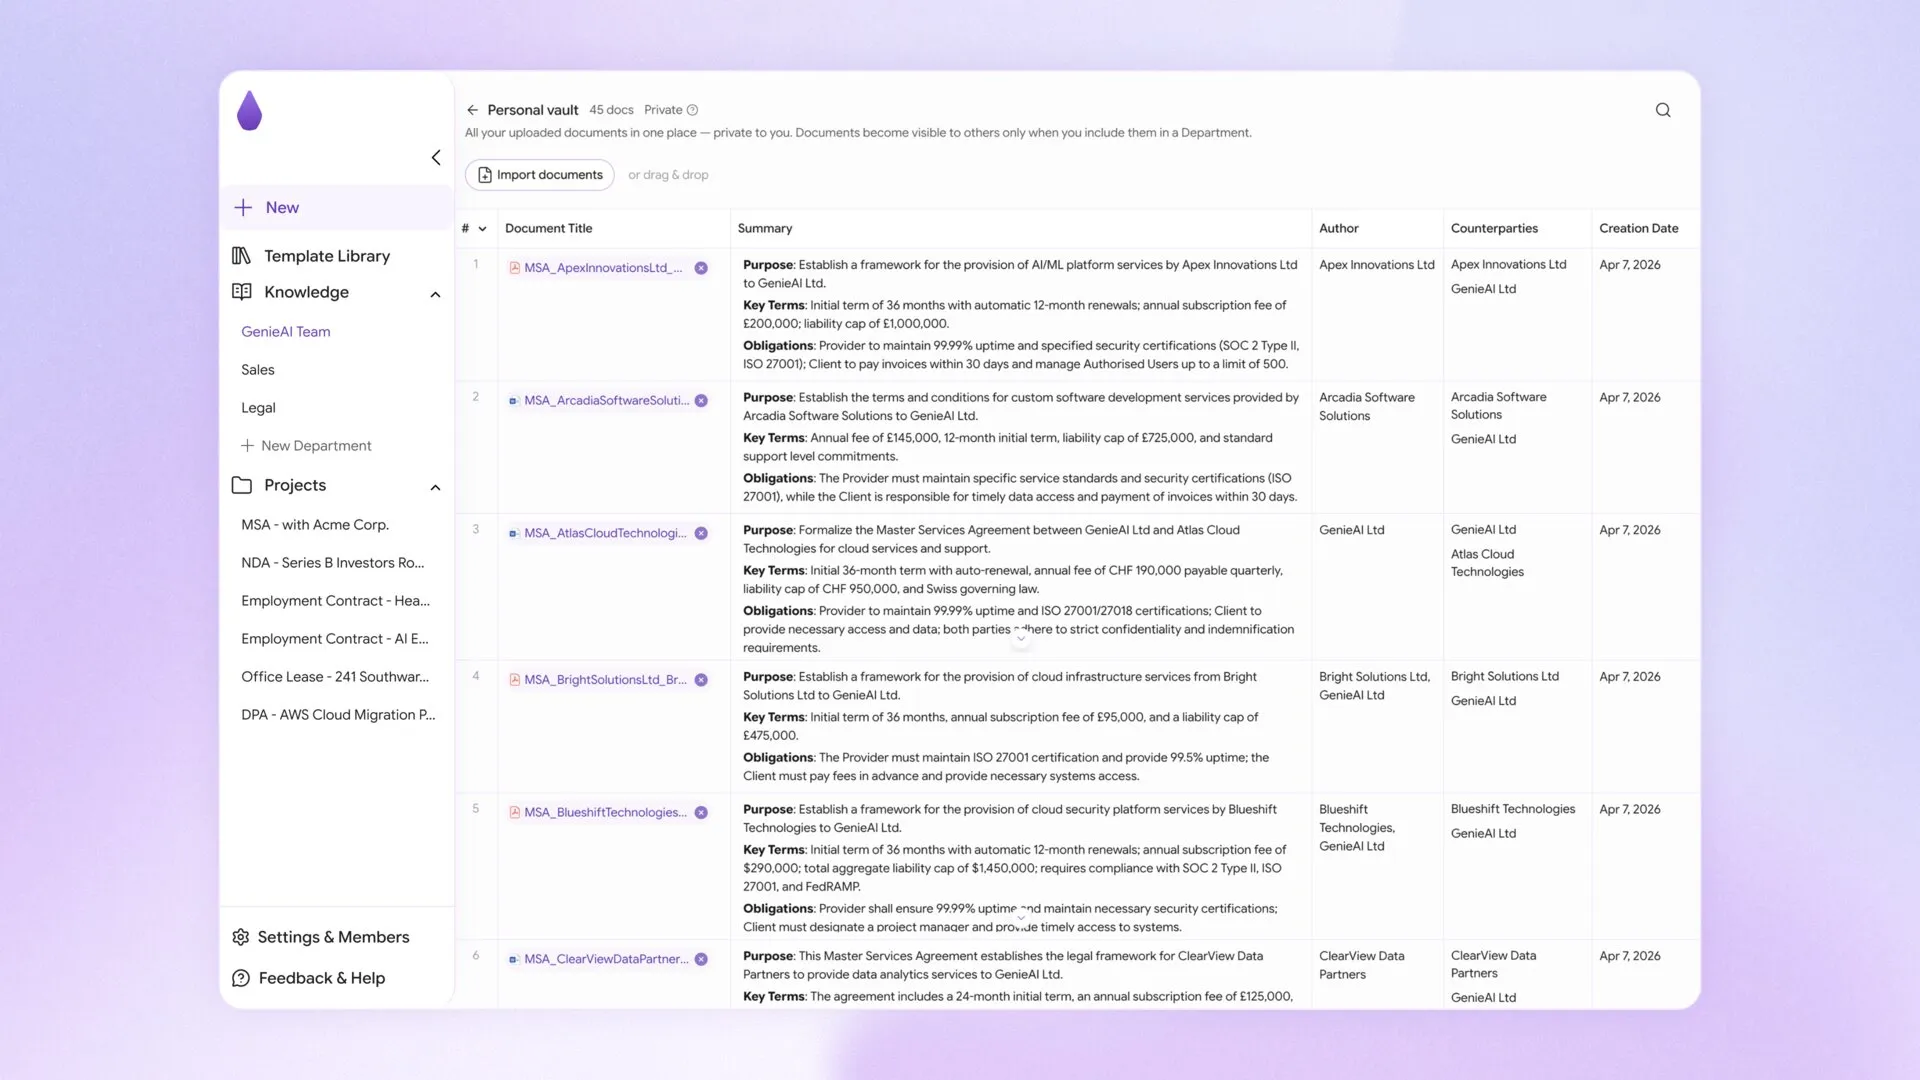Viewport: 1920px width, 1080px height.
Task: Click the Knowledge open-book icon
Action: coord(241,292)
